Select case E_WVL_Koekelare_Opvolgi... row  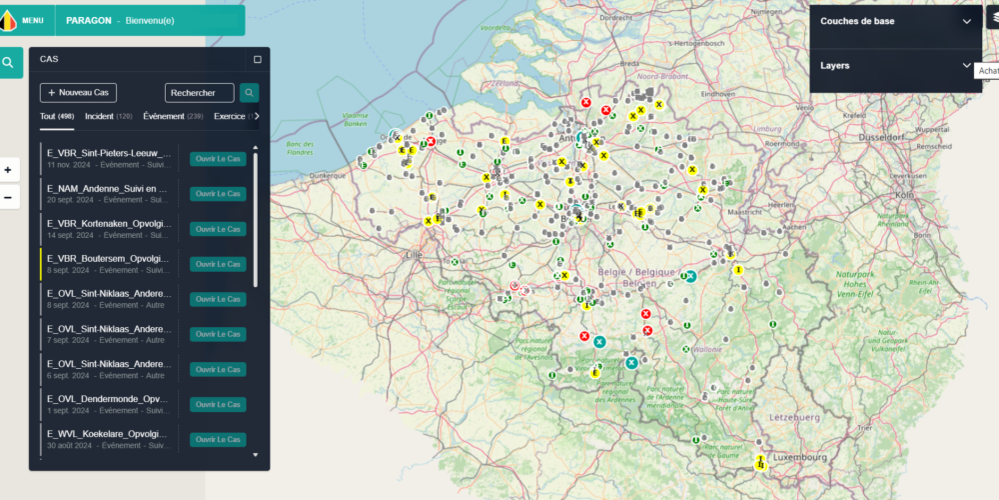tap(109, 439)
